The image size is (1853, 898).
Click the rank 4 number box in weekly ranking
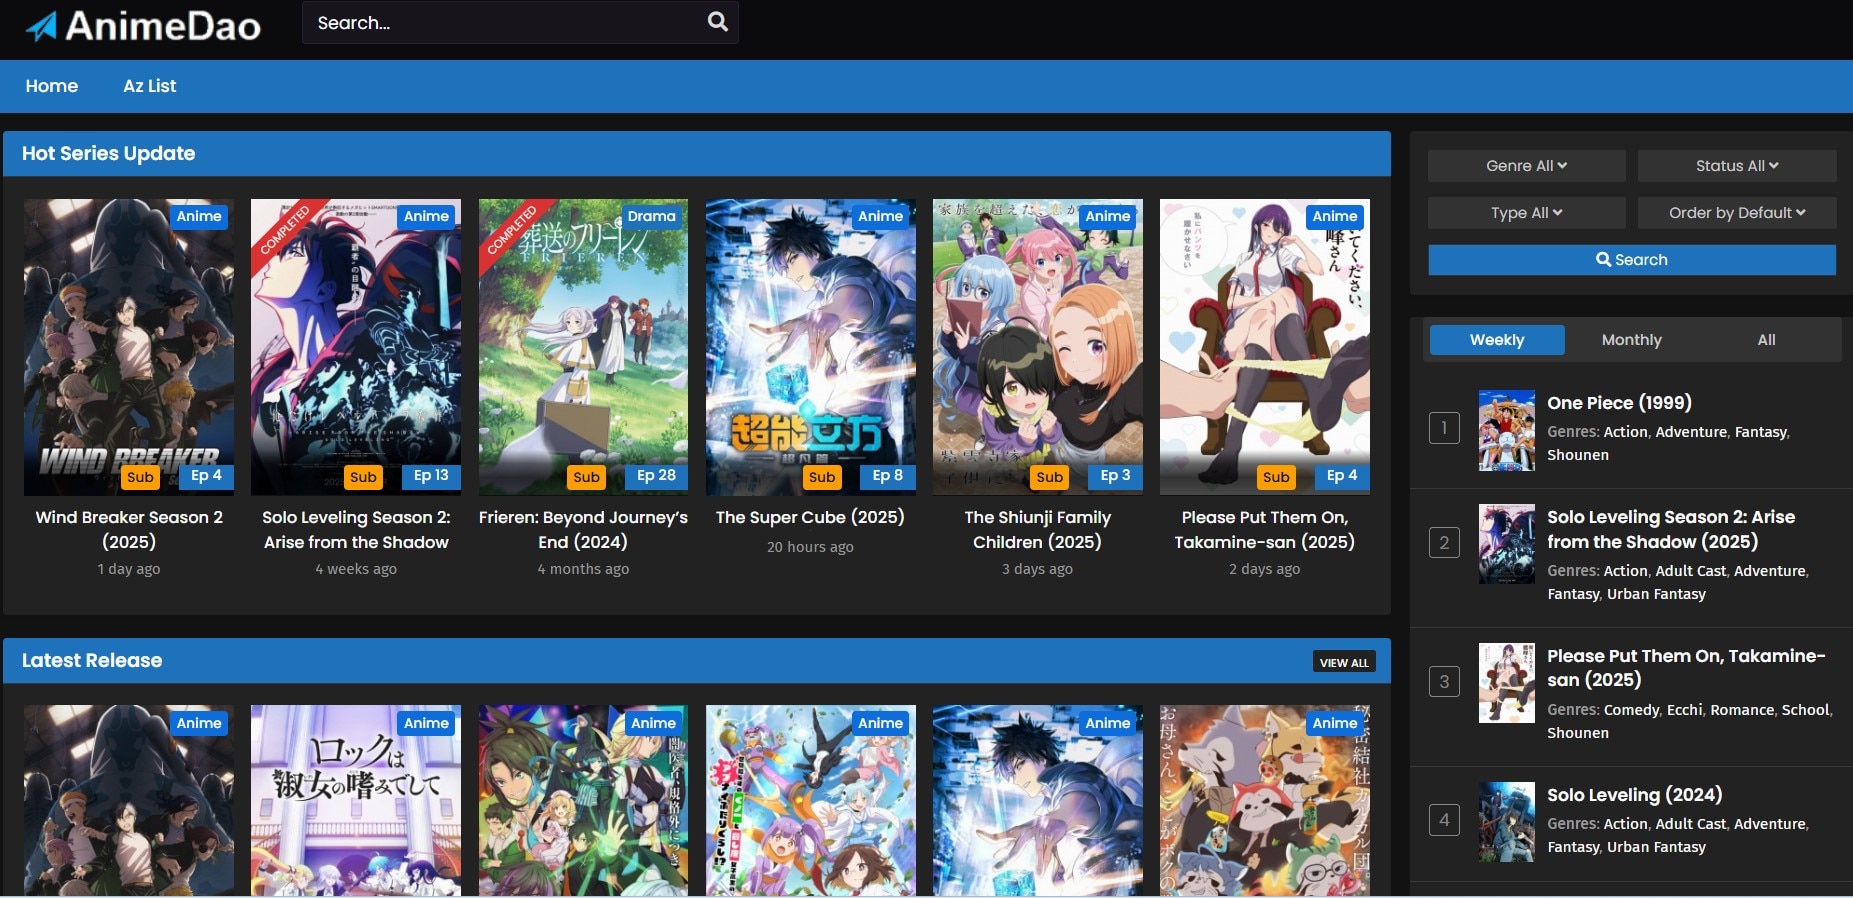(1444, 821)
